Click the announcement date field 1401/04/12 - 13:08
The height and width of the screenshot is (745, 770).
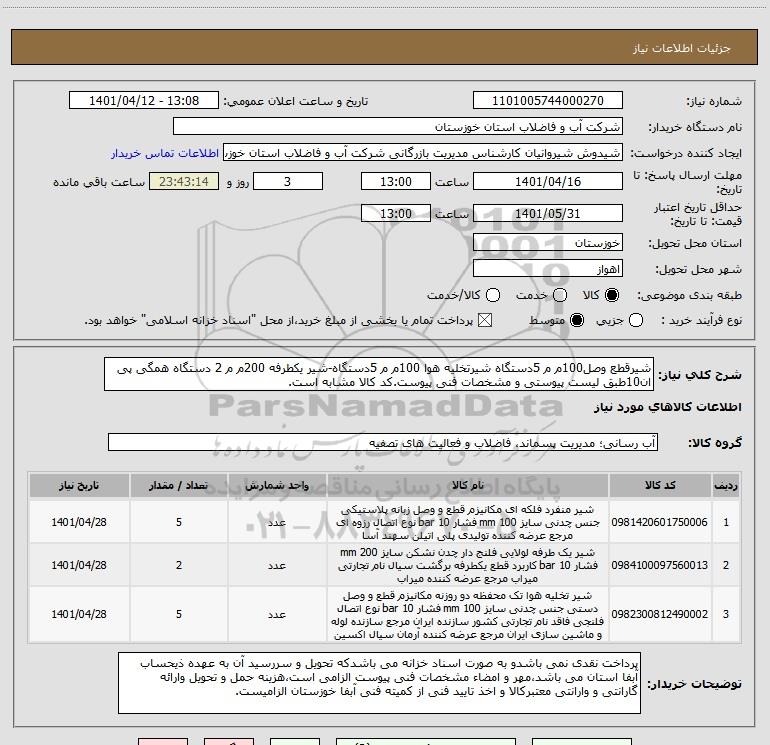(144, 101)
